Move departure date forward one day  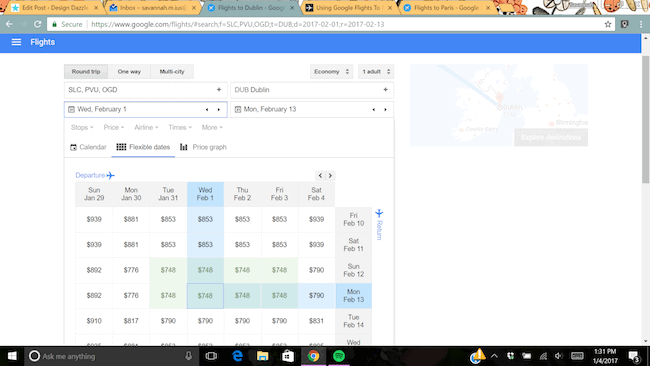point(219,109)
